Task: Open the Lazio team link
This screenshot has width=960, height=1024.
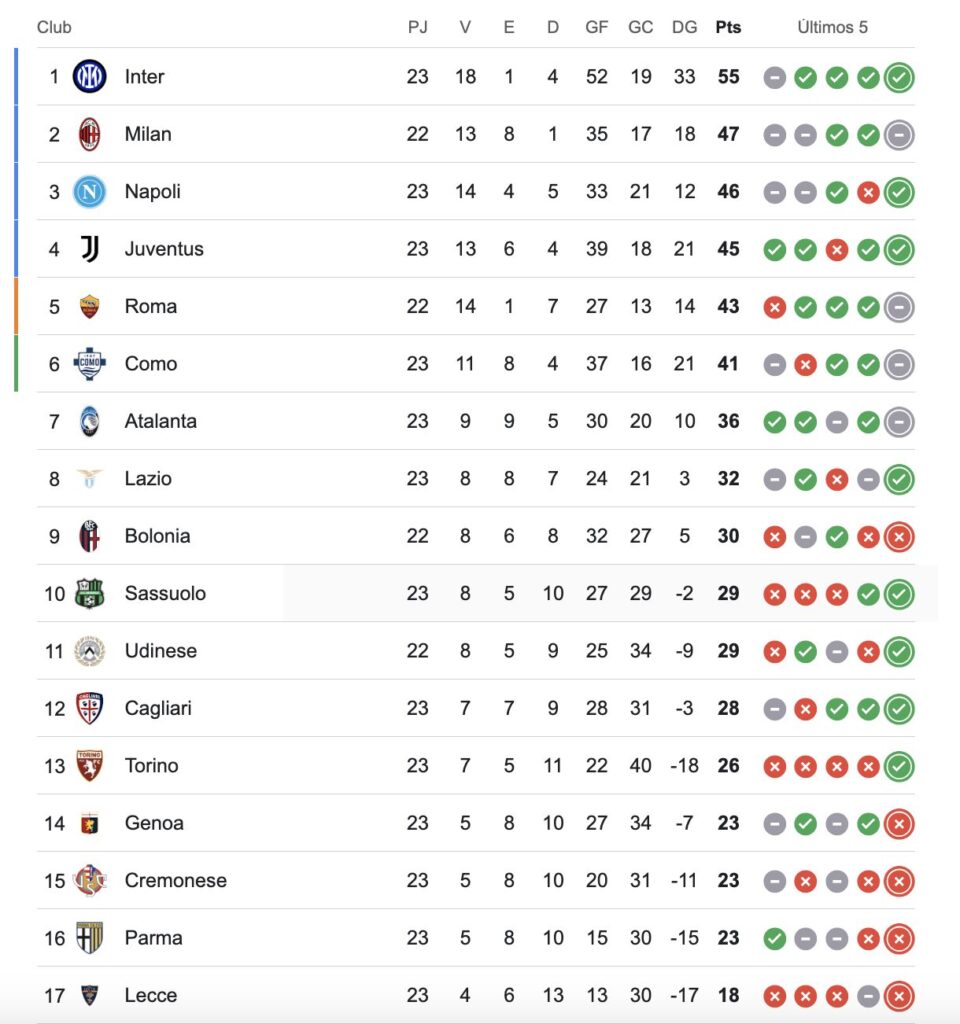Action: pos(148,479)
